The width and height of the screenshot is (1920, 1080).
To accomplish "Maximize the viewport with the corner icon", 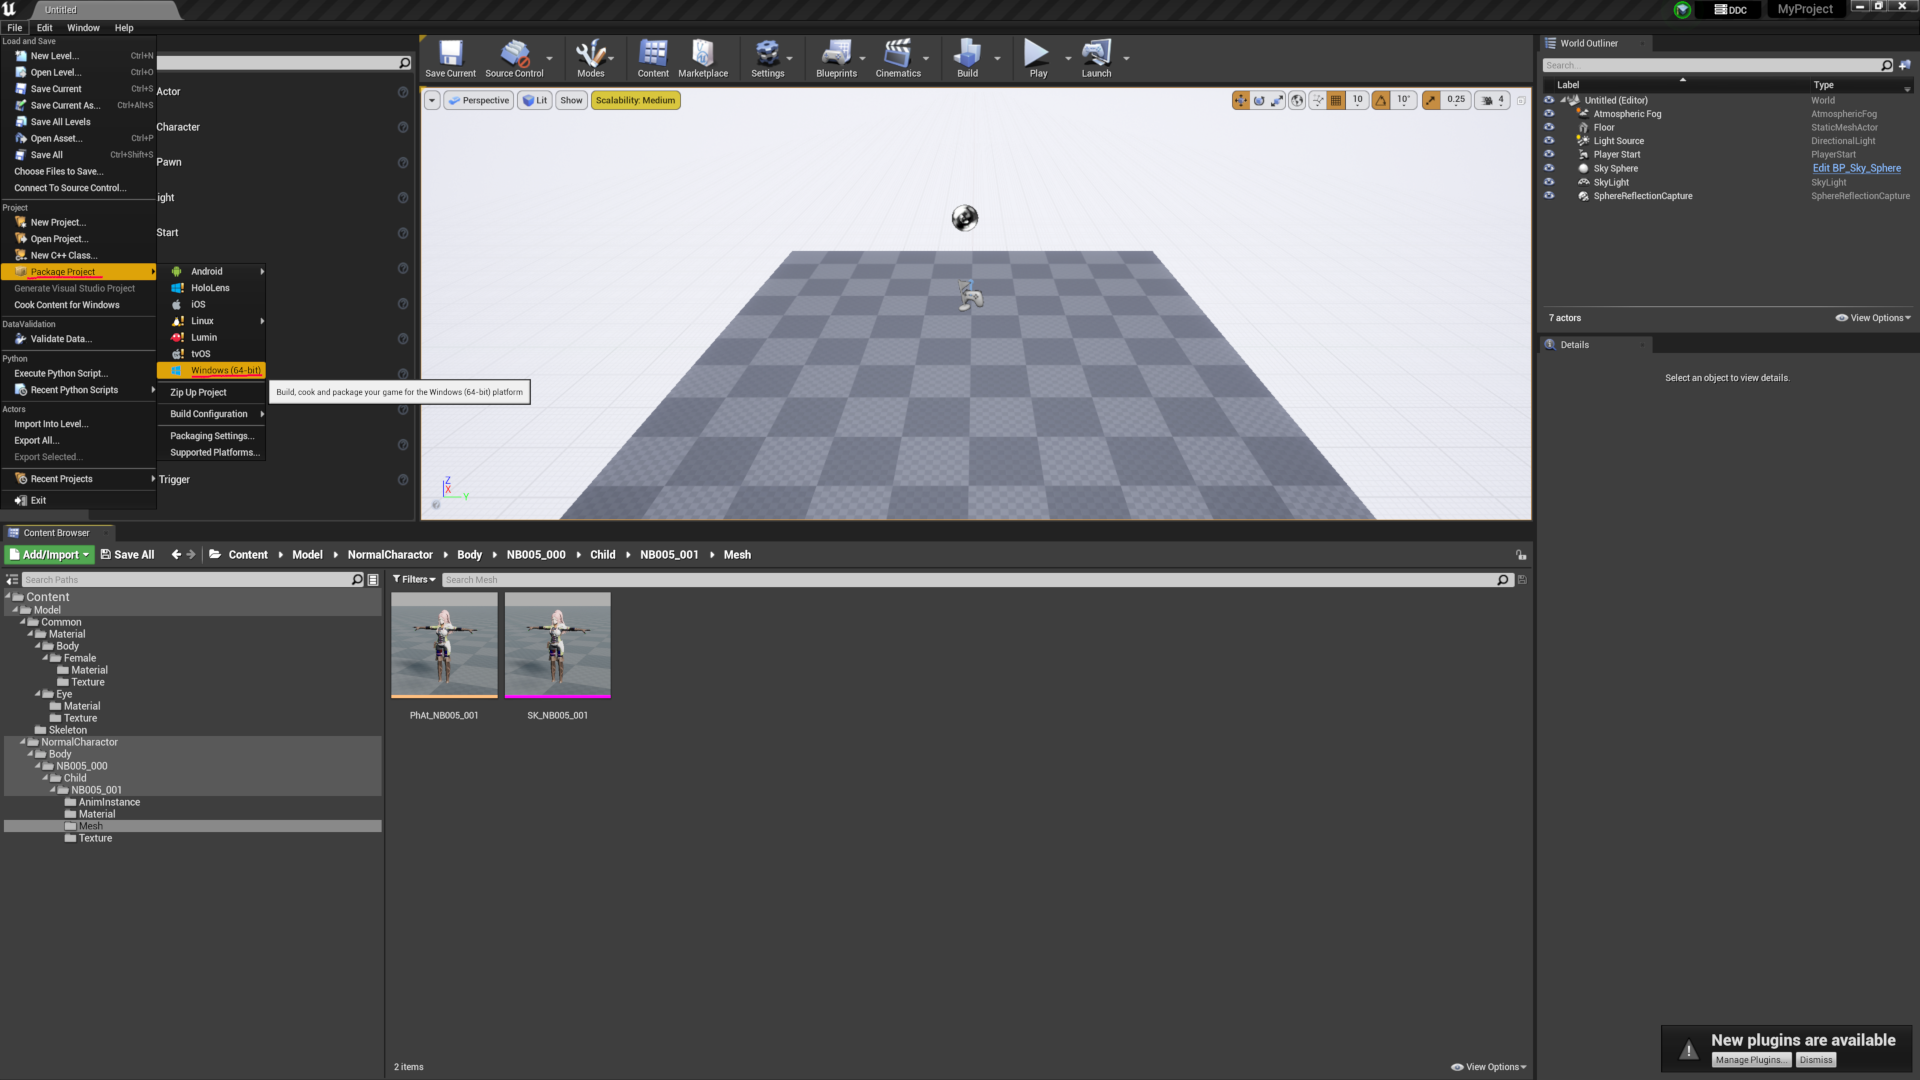I will tap(1521, 100).
